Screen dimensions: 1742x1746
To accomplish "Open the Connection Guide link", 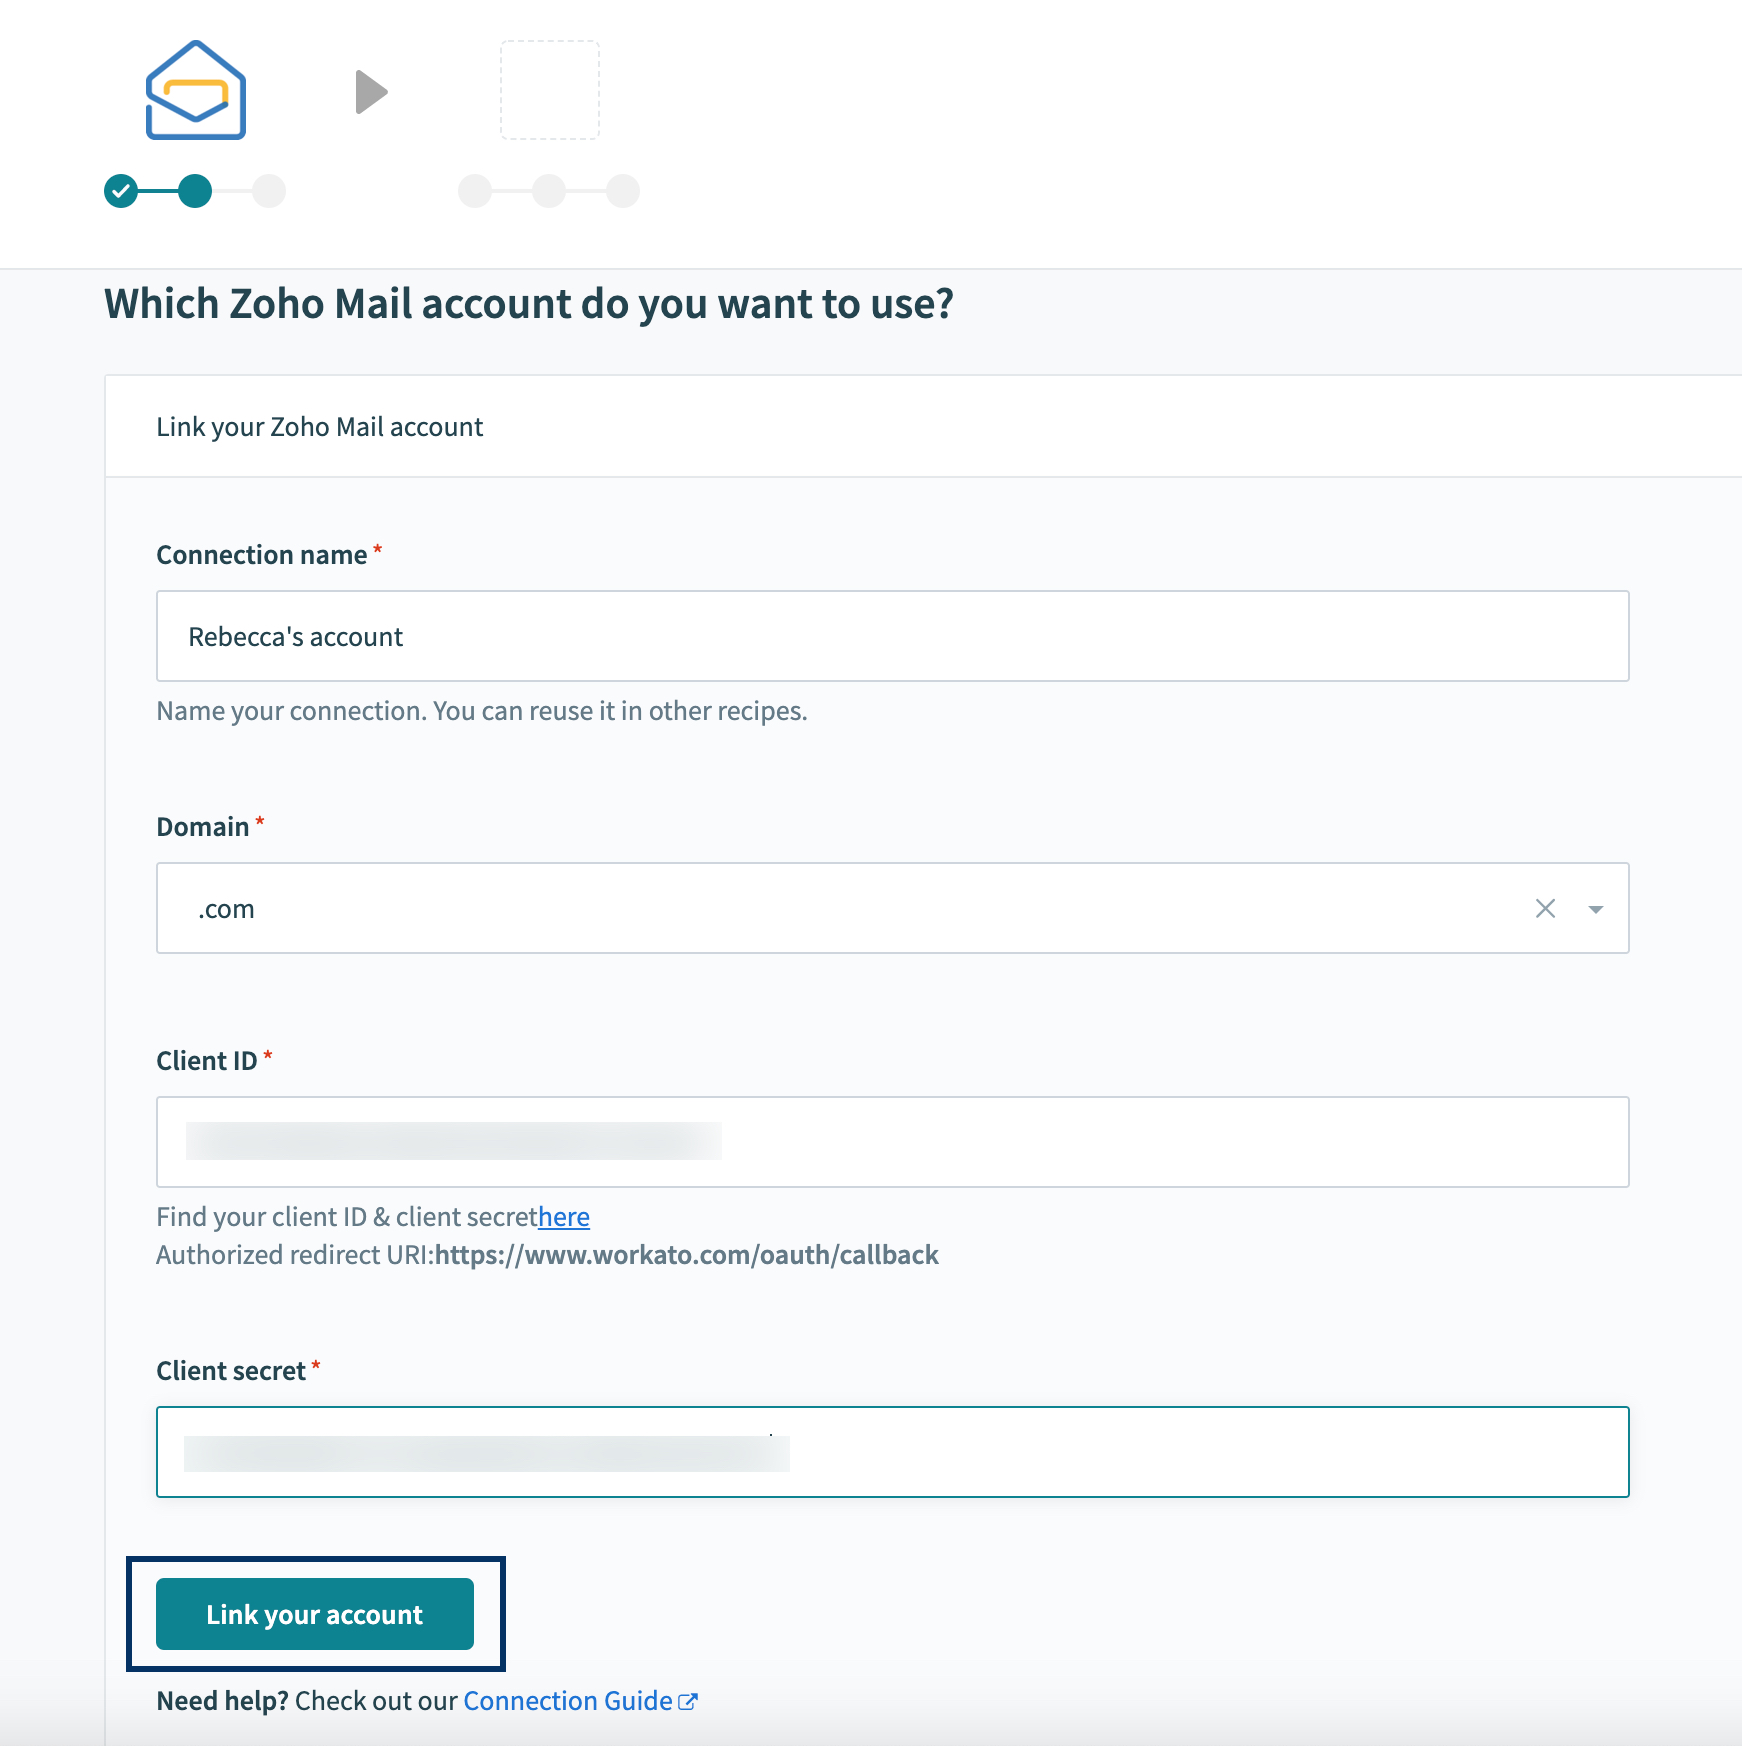I will [x=567, y=1701].
